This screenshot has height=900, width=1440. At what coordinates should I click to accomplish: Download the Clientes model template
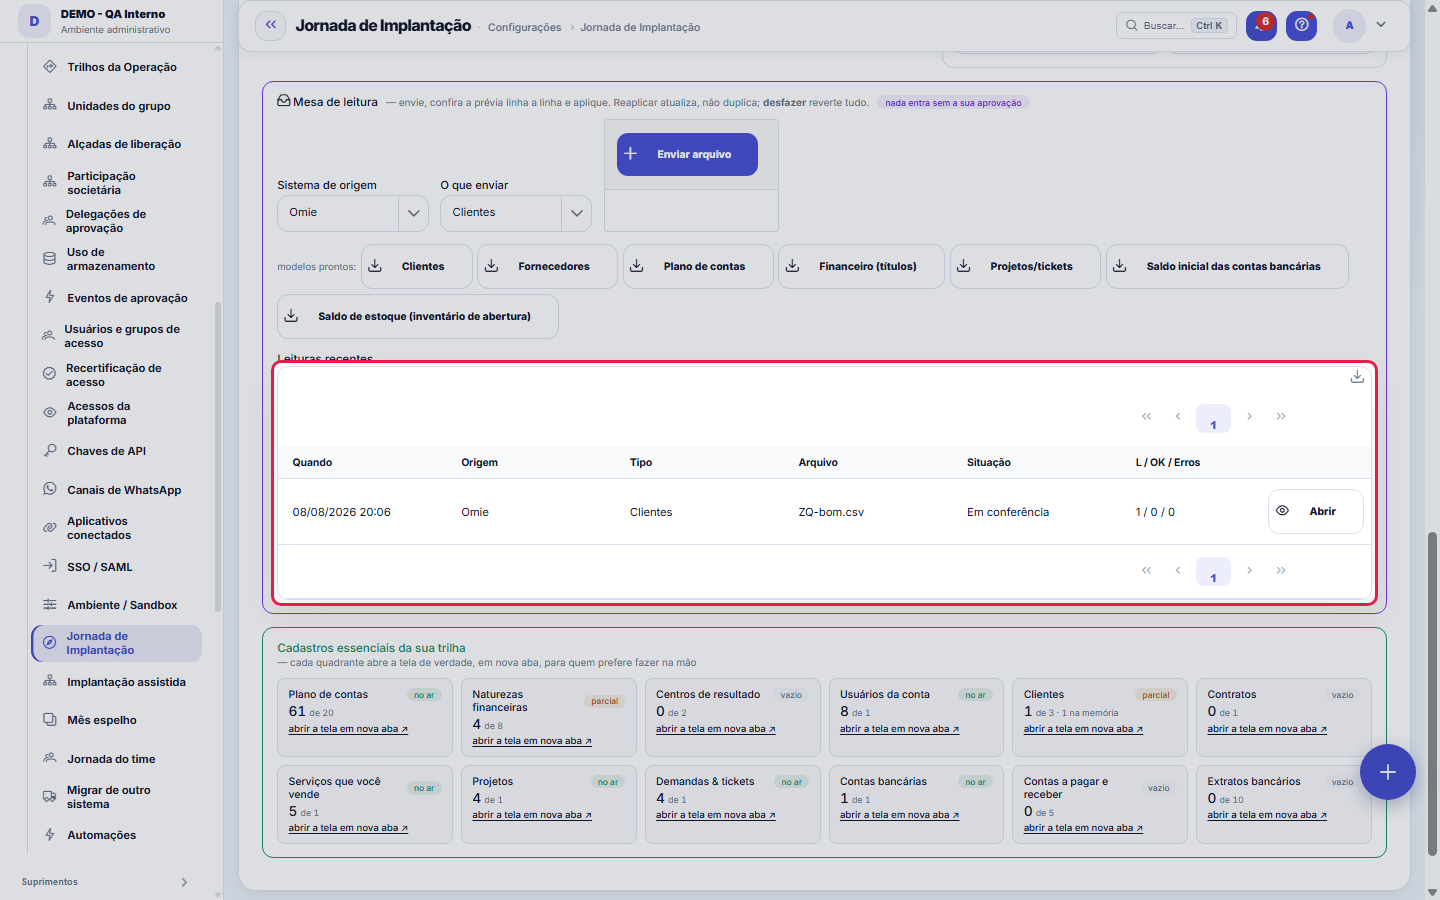point(417,267)
